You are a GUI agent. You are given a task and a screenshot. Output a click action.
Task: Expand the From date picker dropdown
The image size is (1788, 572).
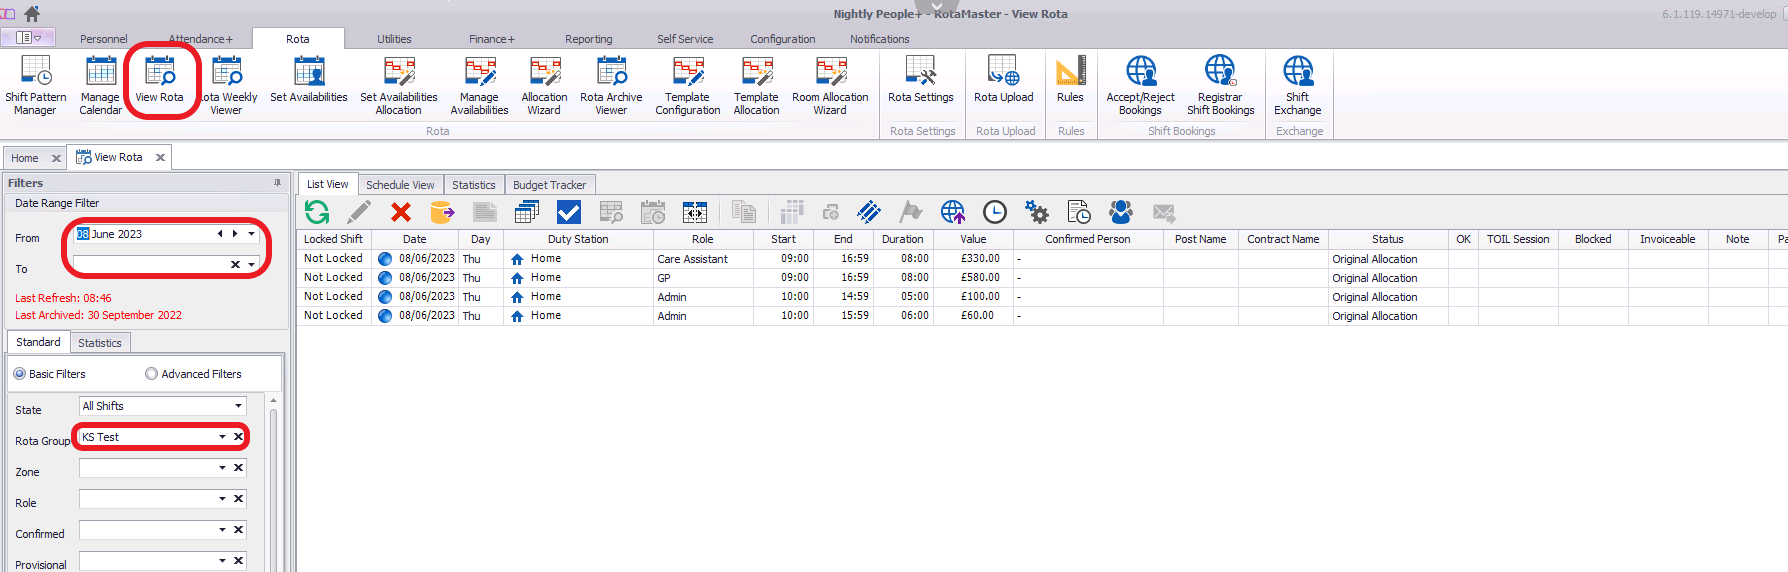click(x=251, y=234)
